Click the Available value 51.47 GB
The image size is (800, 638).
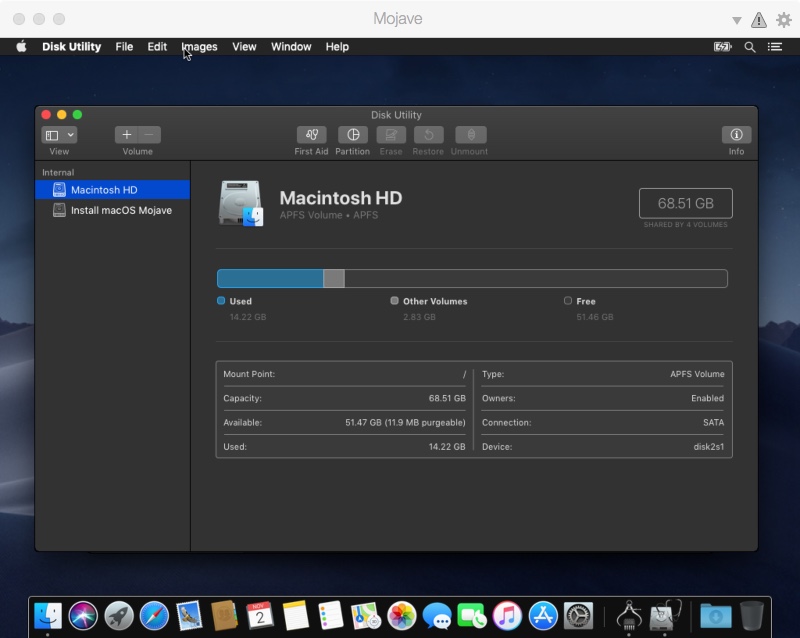pos(405,423)
